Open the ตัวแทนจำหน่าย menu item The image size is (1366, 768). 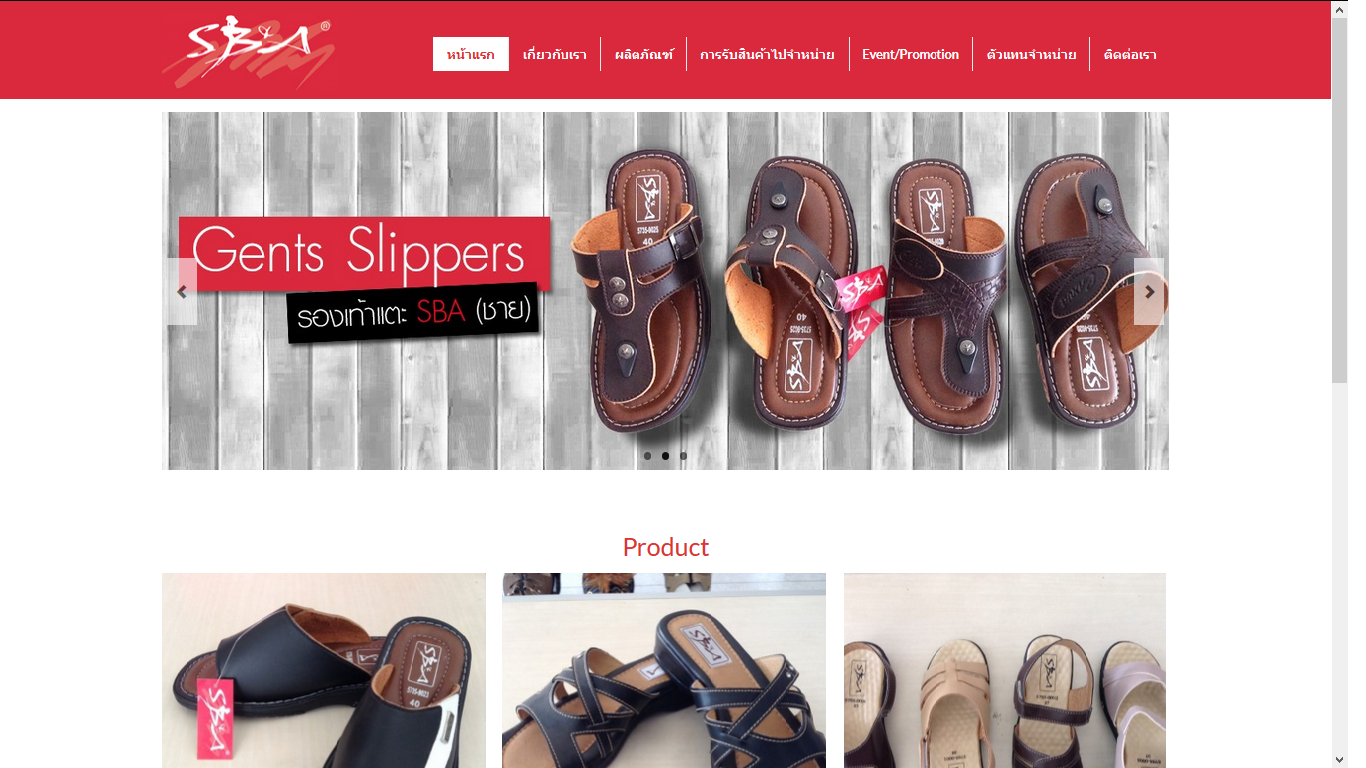(1031, 54)
